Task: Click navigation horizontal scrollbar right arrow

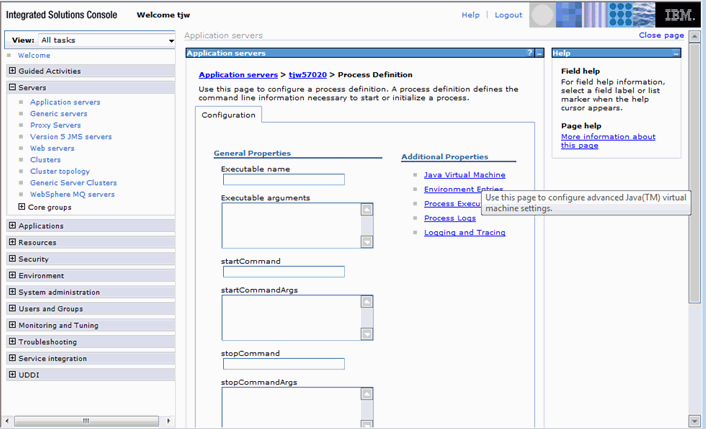Action: tap(168, 421)
